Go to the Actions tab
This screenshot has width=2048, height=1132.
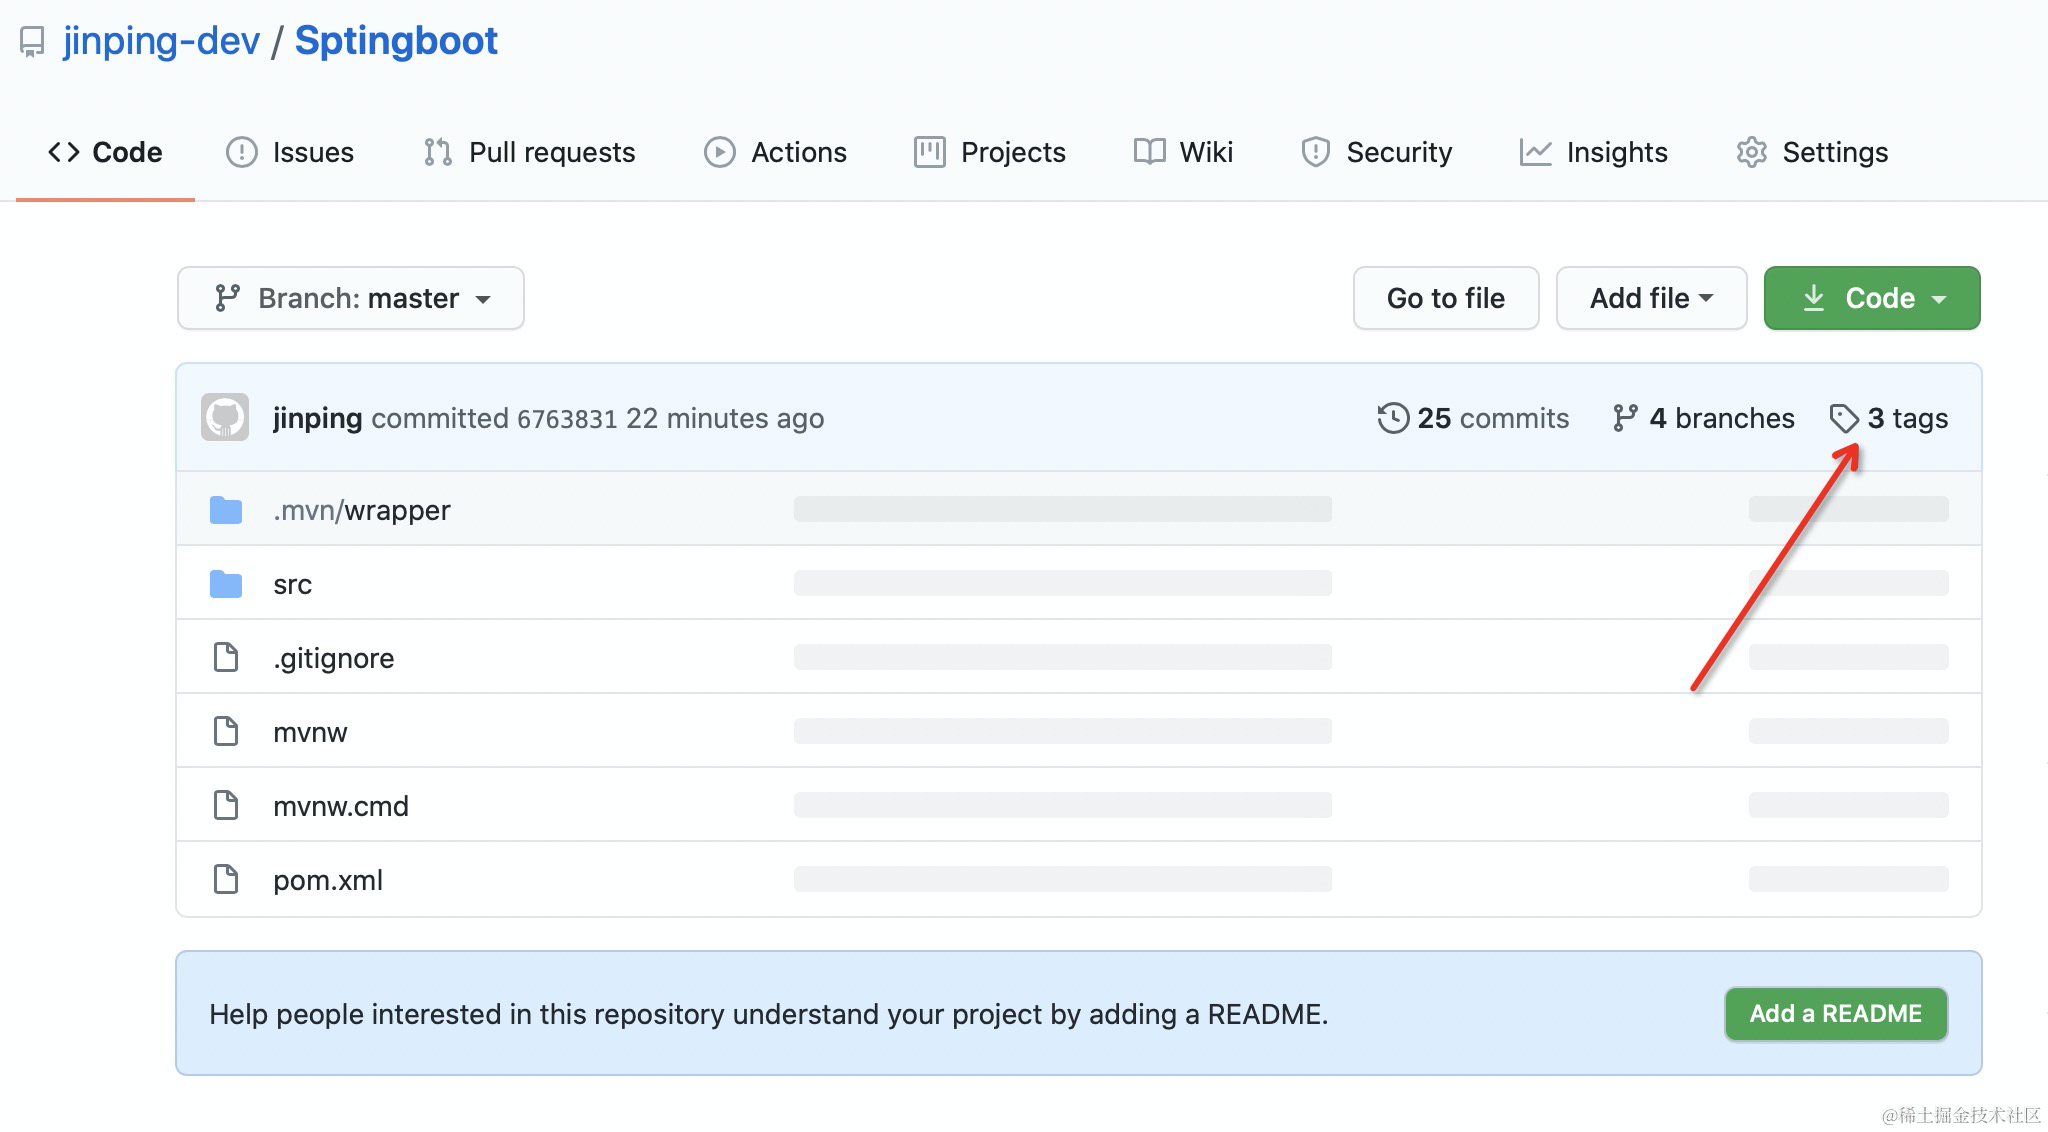point(776,152)
